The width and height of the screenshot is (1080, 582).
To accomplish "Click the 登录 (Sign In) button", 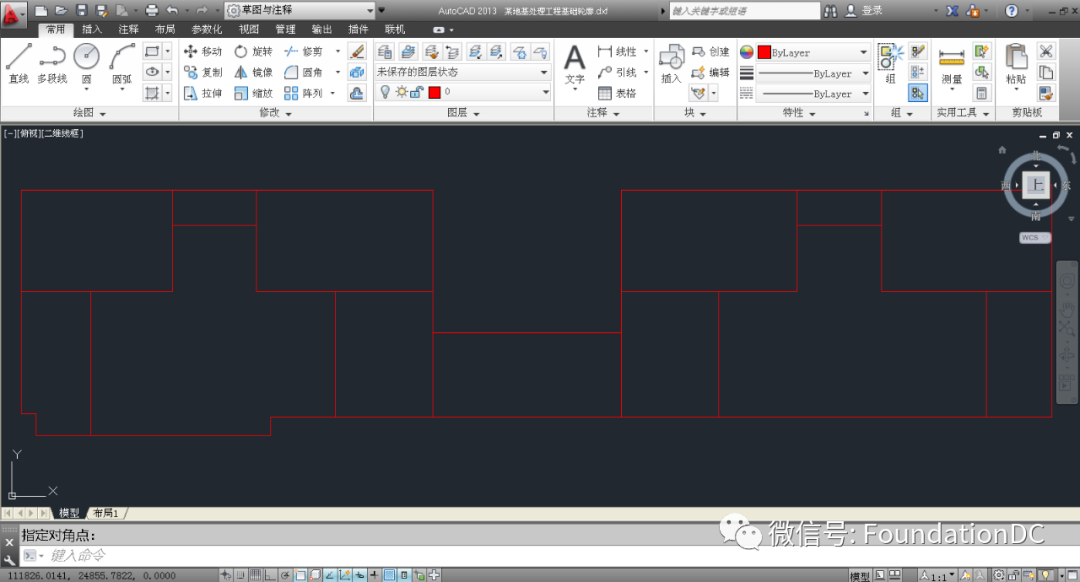I will pyautogui.click(x=864, y=10).
